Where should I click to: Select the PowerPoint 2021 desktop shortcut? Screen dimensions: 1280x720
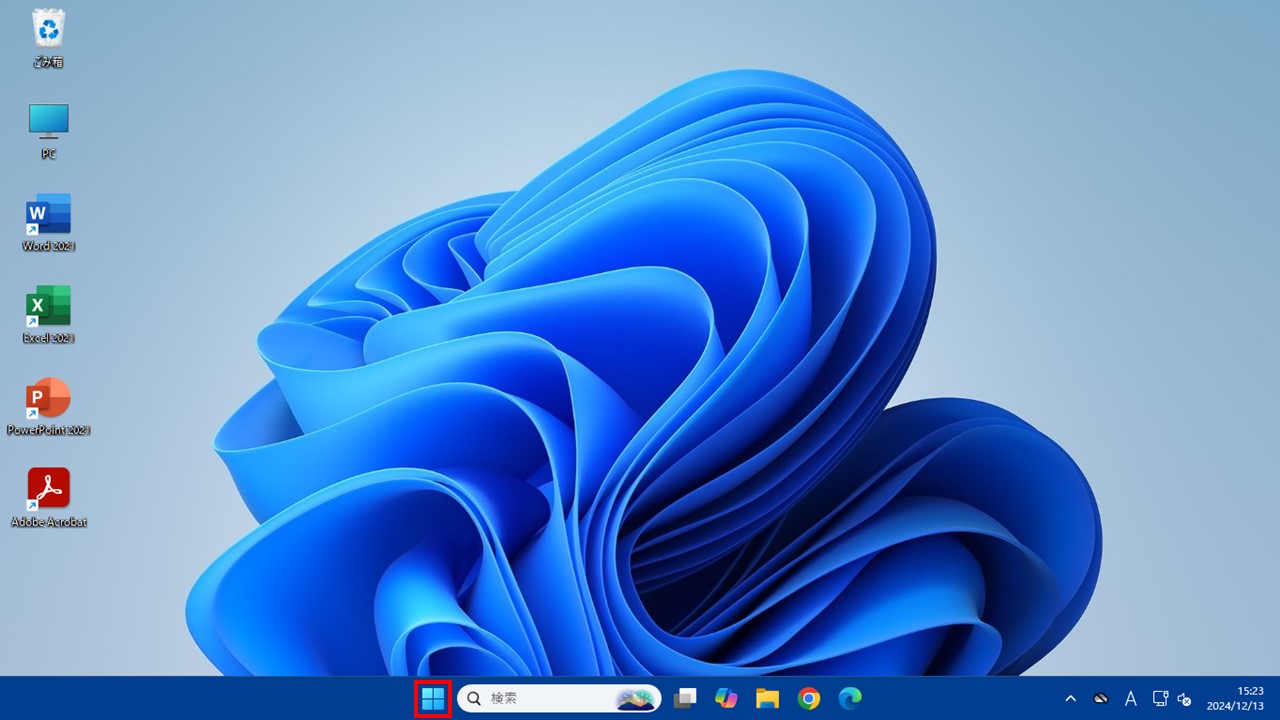48,406
